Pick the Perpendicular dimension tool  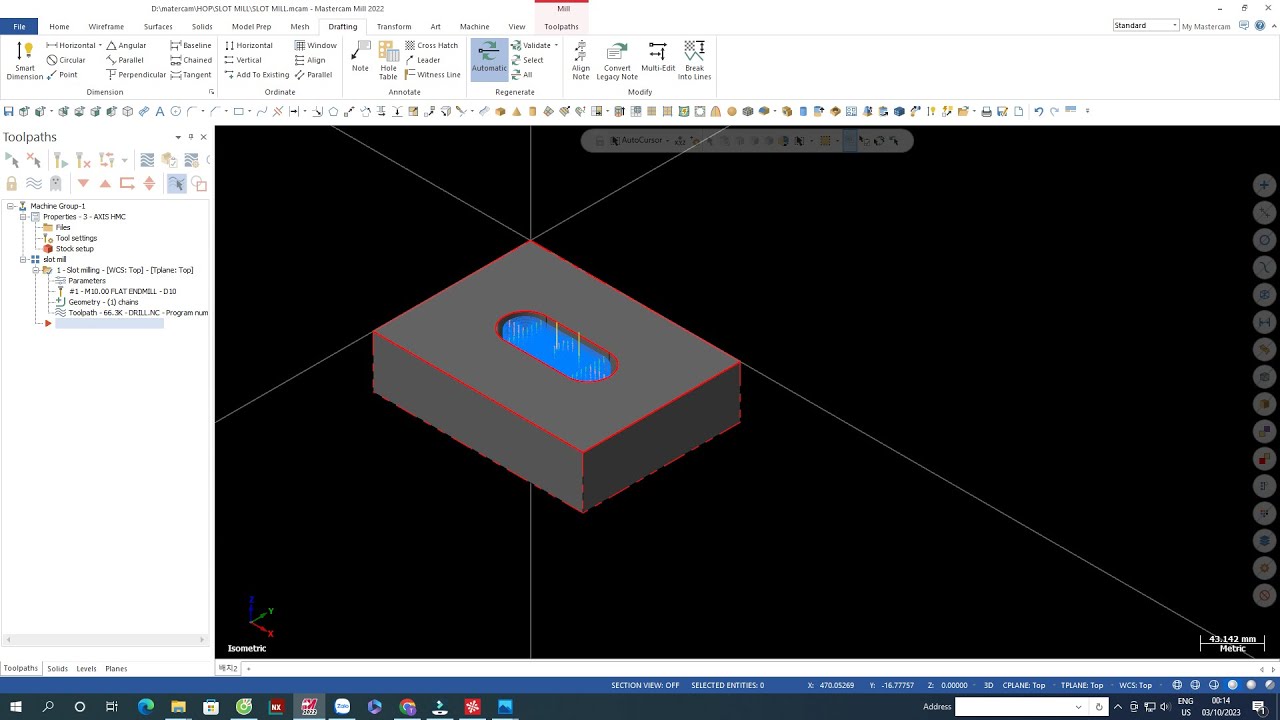[136, 75]
